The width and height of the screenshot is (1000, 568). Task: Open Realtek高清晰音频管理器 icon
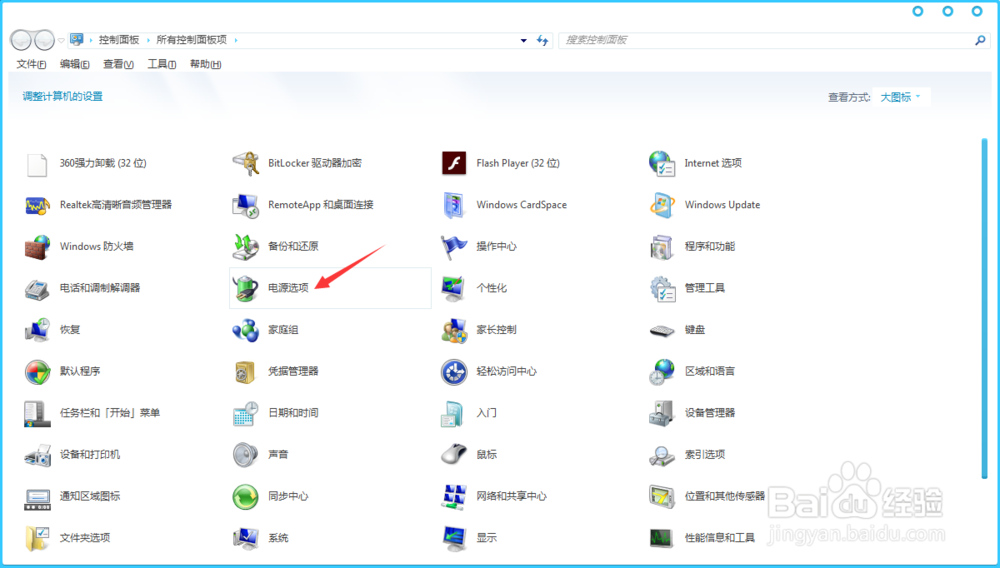37,205
